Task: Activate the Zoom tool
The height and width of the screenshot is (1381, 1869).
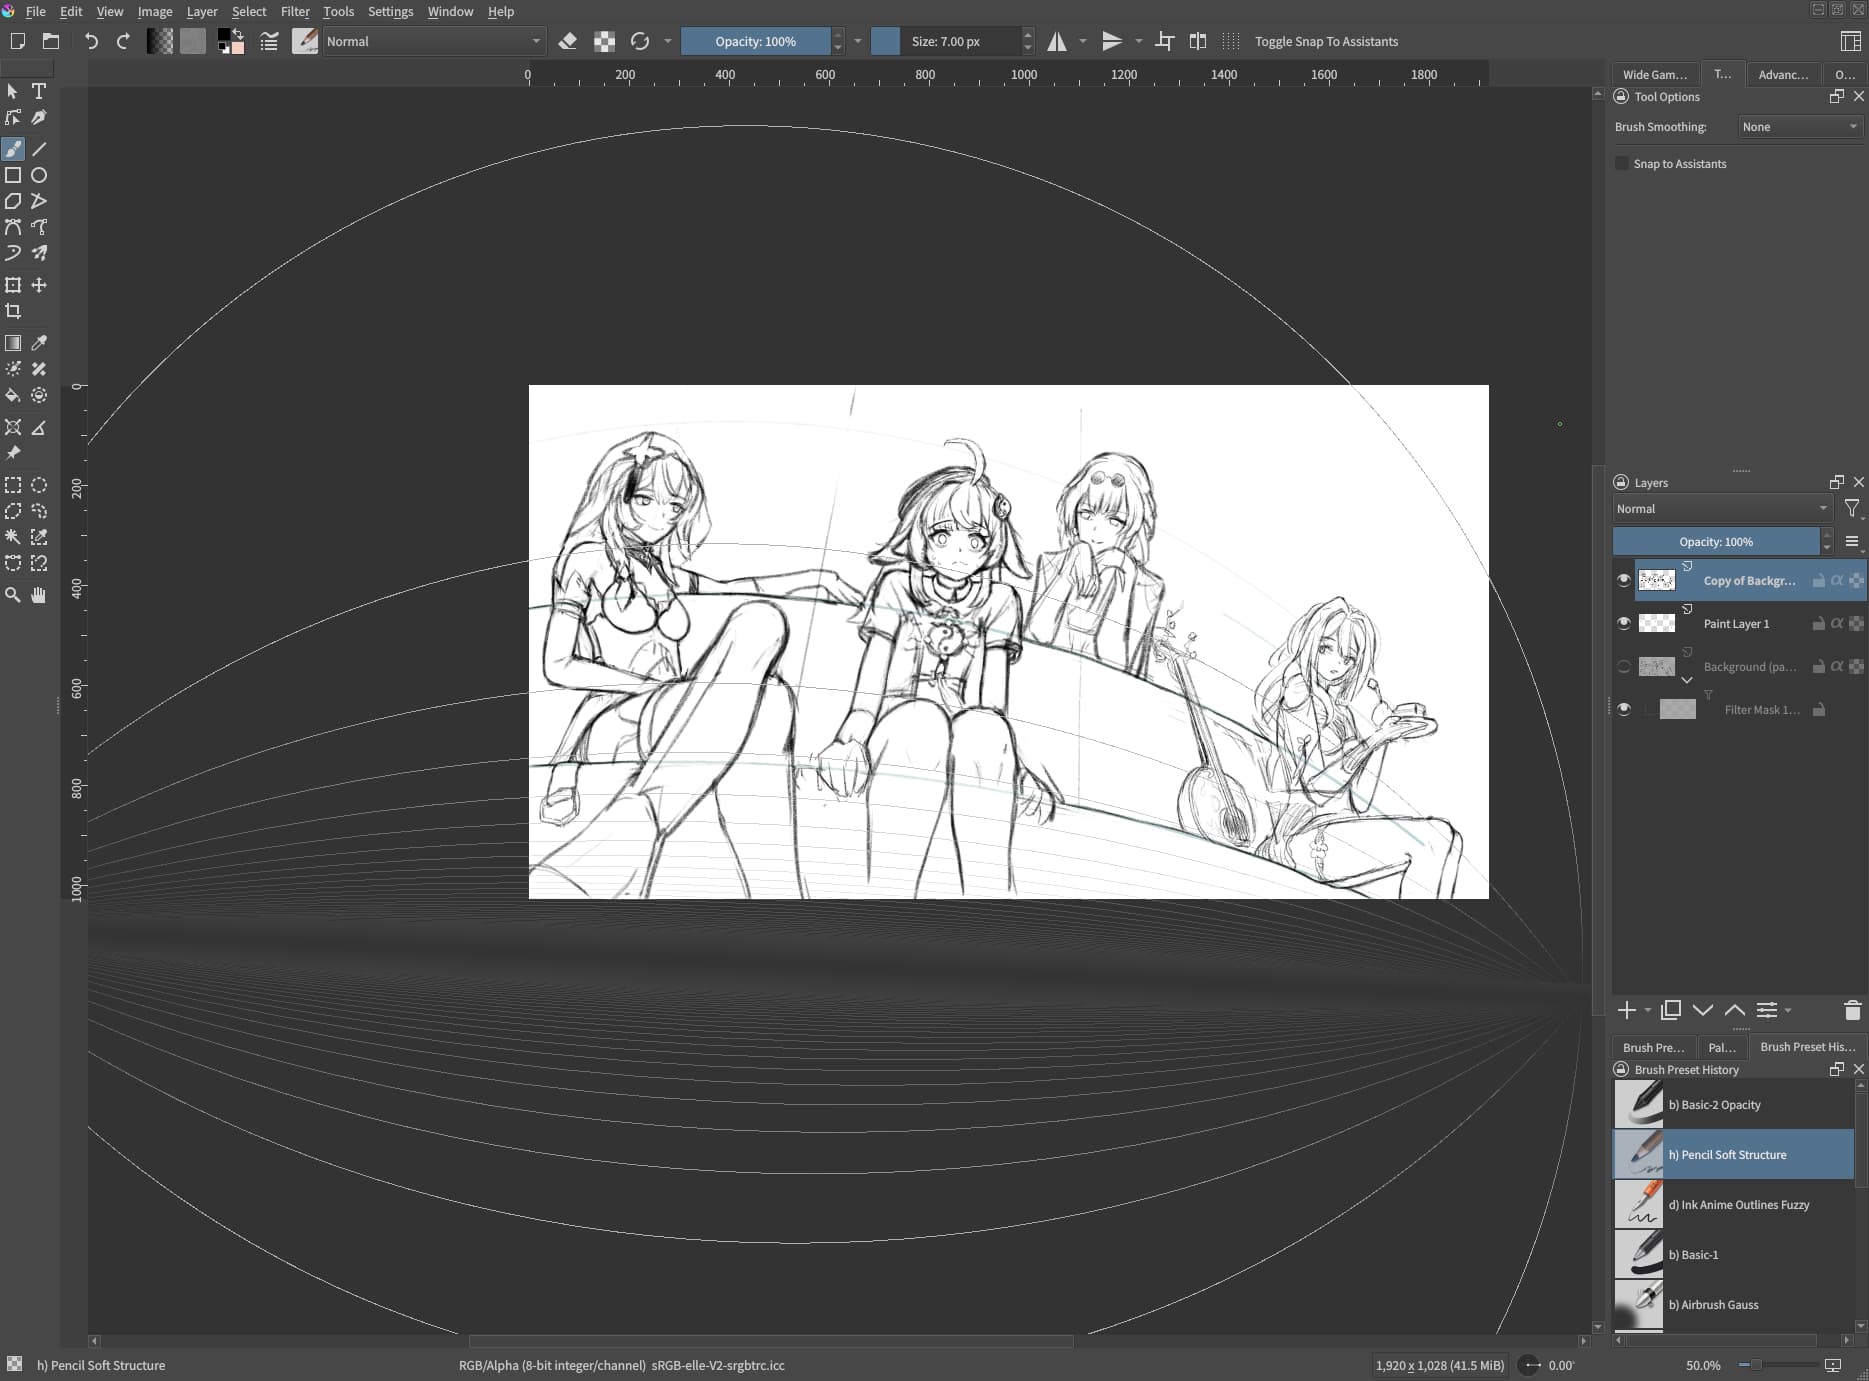Action: [x=13, y=595]
